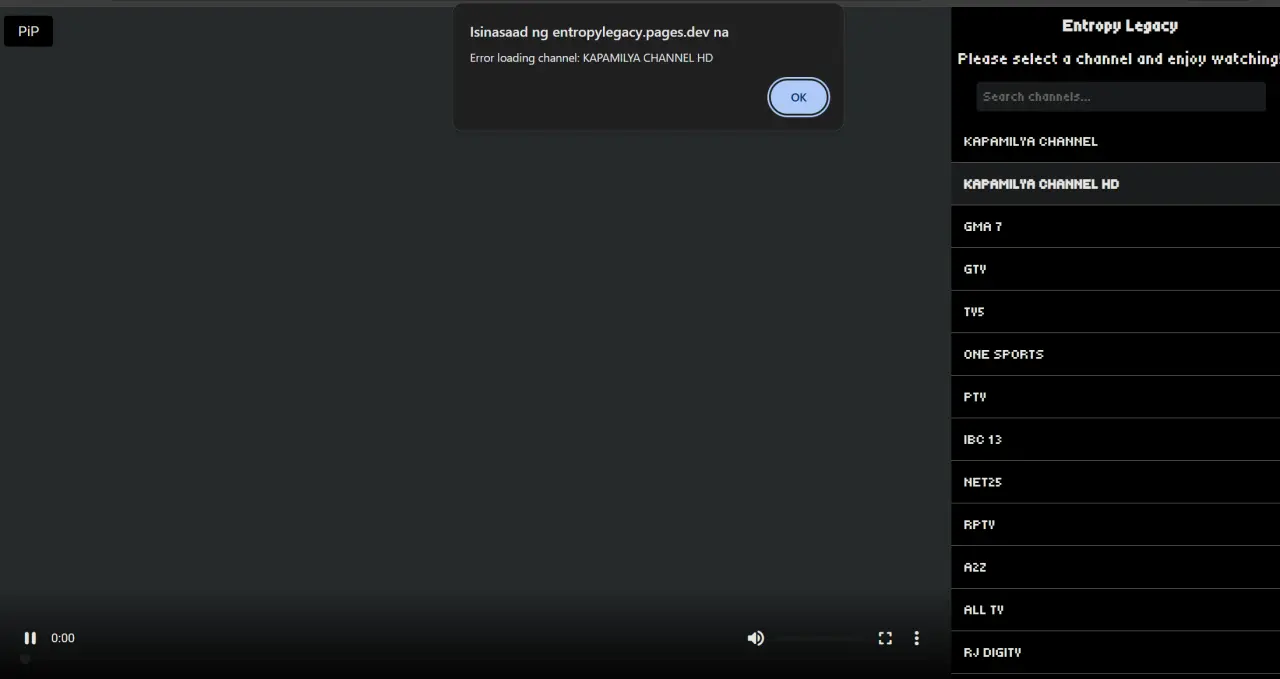1280x679 pixels.
Task: Select the ALL TV channel
Action: [x=1115, y=609]
